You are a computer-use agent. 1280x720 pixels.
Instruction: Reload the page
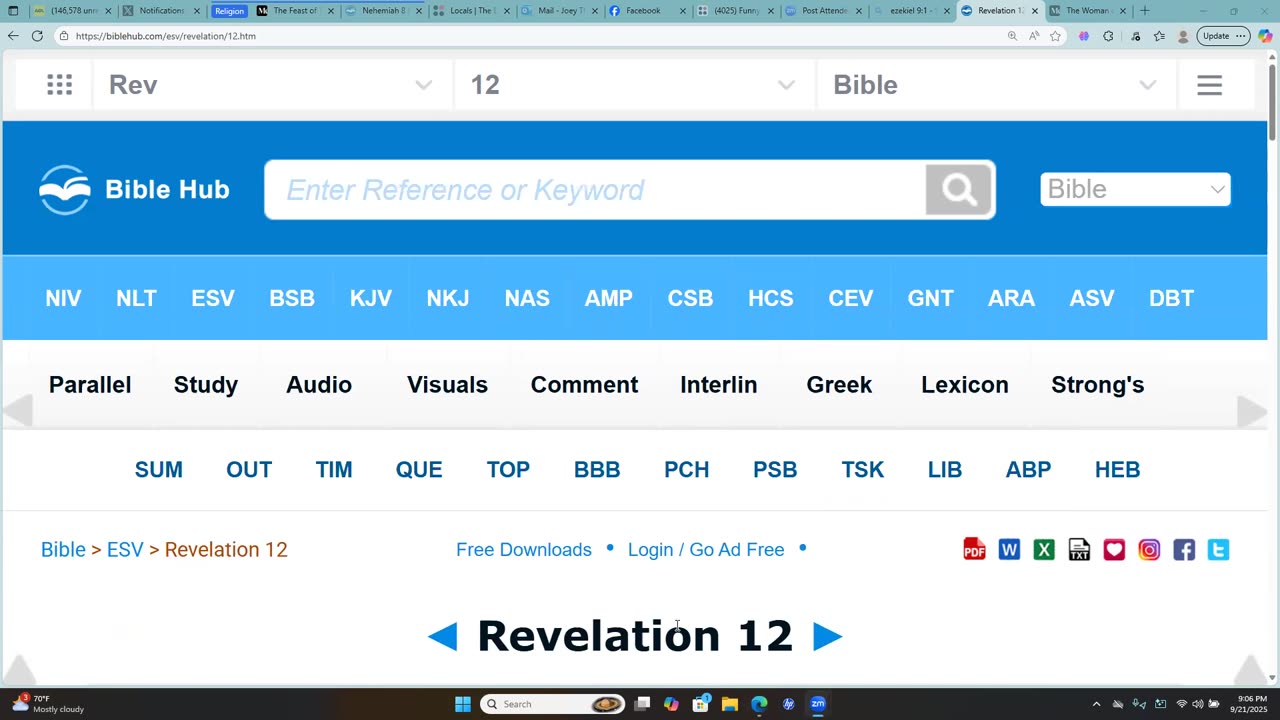pos(37,36)
